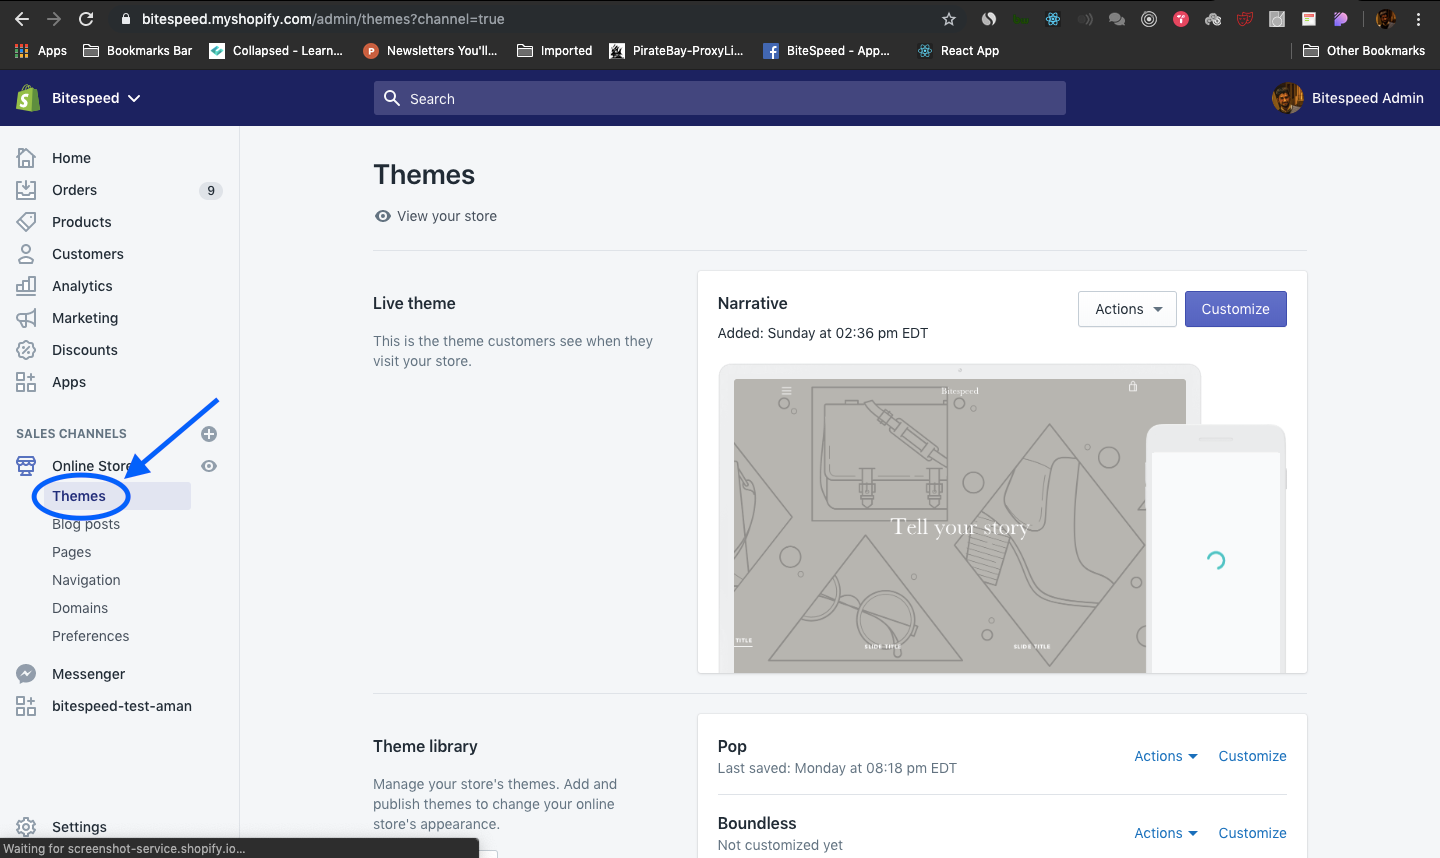1440x858 pixels.
Task: Click the Orders inbox icon
Action: (x=26, y=190)
